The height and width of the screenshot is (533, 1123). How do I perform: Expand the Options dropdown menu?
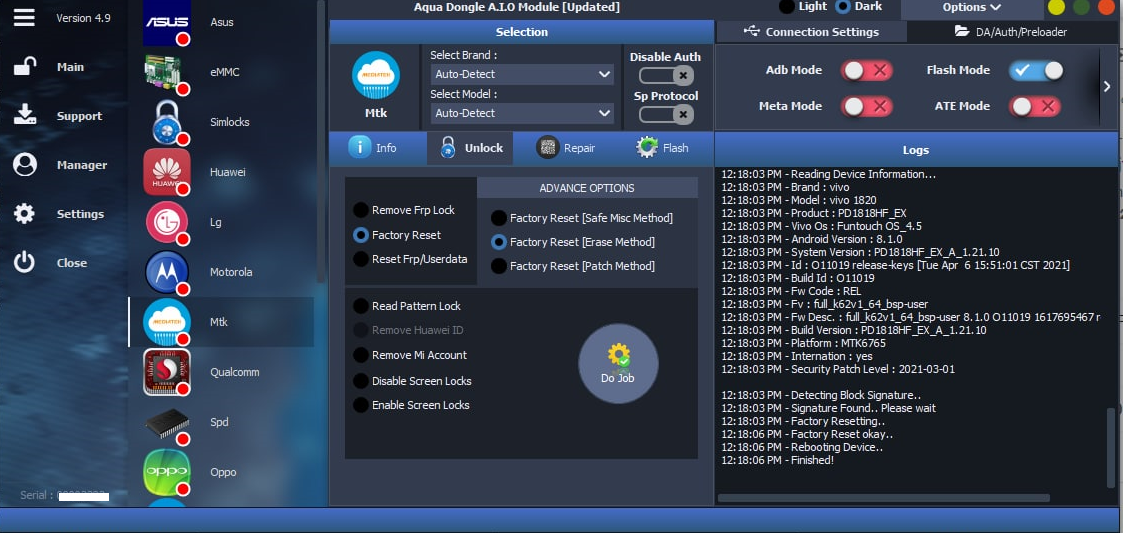(x=972, y=7)
